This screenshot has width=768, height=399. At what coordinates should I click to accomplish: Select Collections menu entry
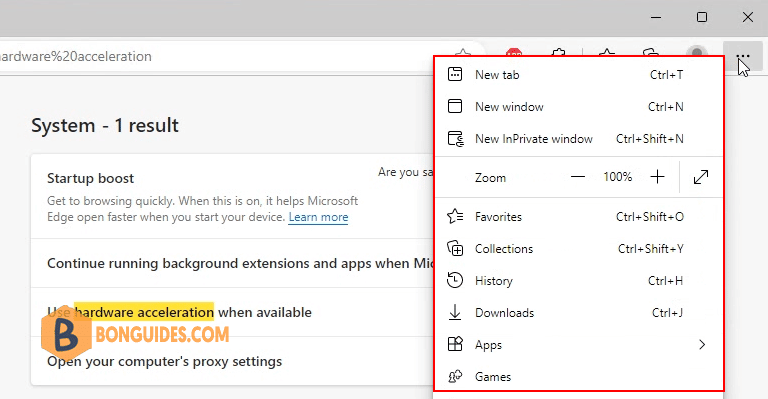pyautogui.click(x=579, y=249)
